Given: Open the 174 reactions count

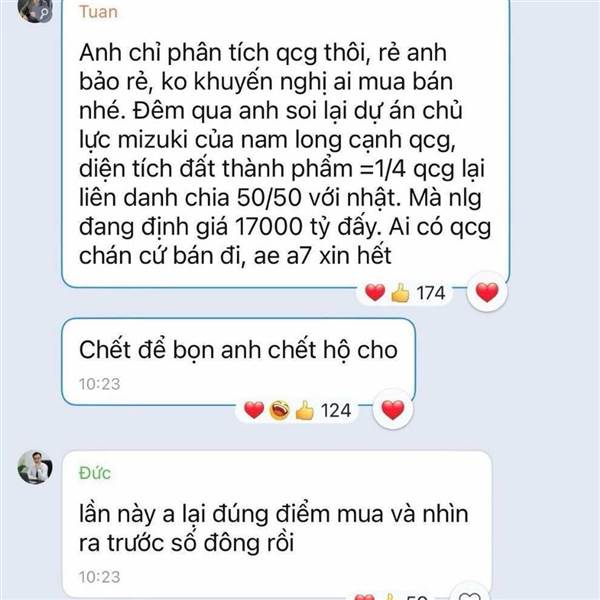Looking at the screenshot, I should pyautogui.click(x=431, y=293).
